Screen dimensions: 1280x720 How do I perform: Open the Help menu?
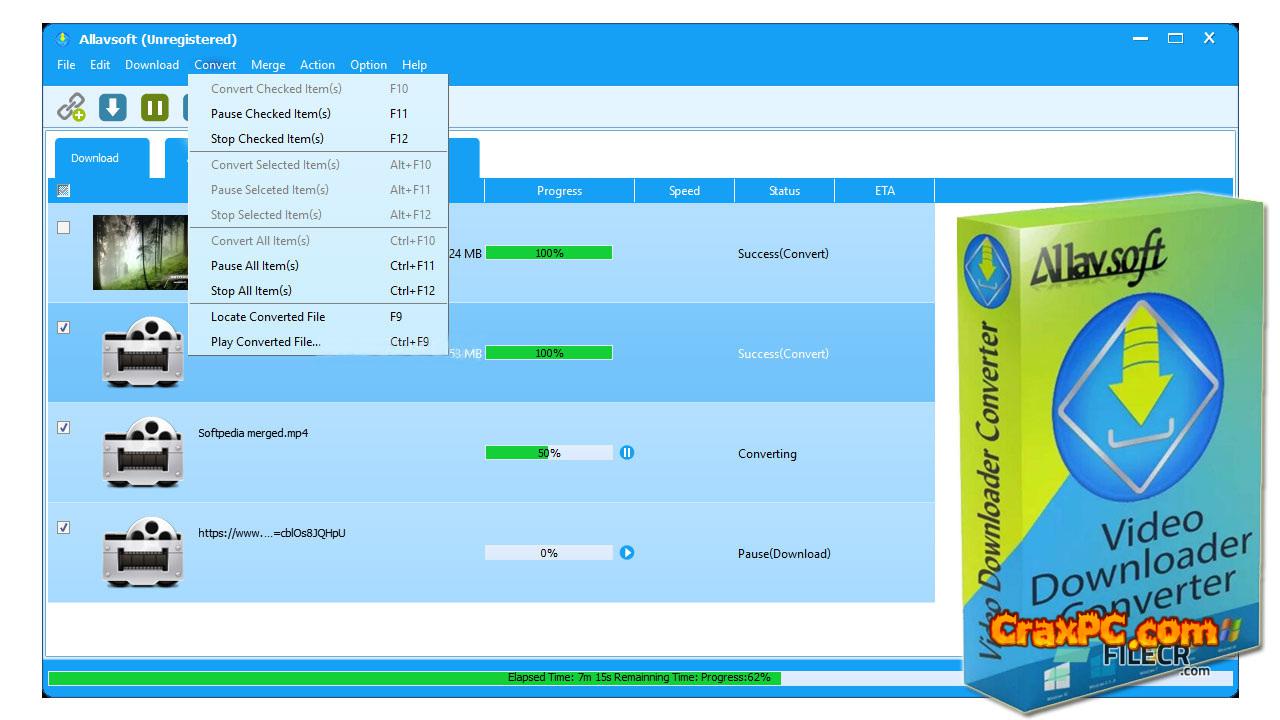coord(414,65)
